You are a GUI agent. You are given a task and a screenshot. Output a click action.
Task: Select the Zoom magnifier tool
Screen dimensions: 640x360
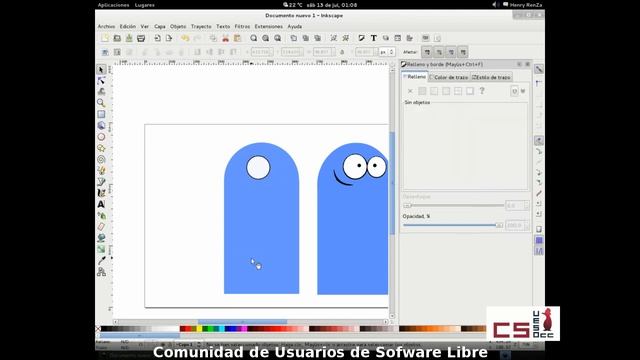pyautogui.click(x=101, y=103)
